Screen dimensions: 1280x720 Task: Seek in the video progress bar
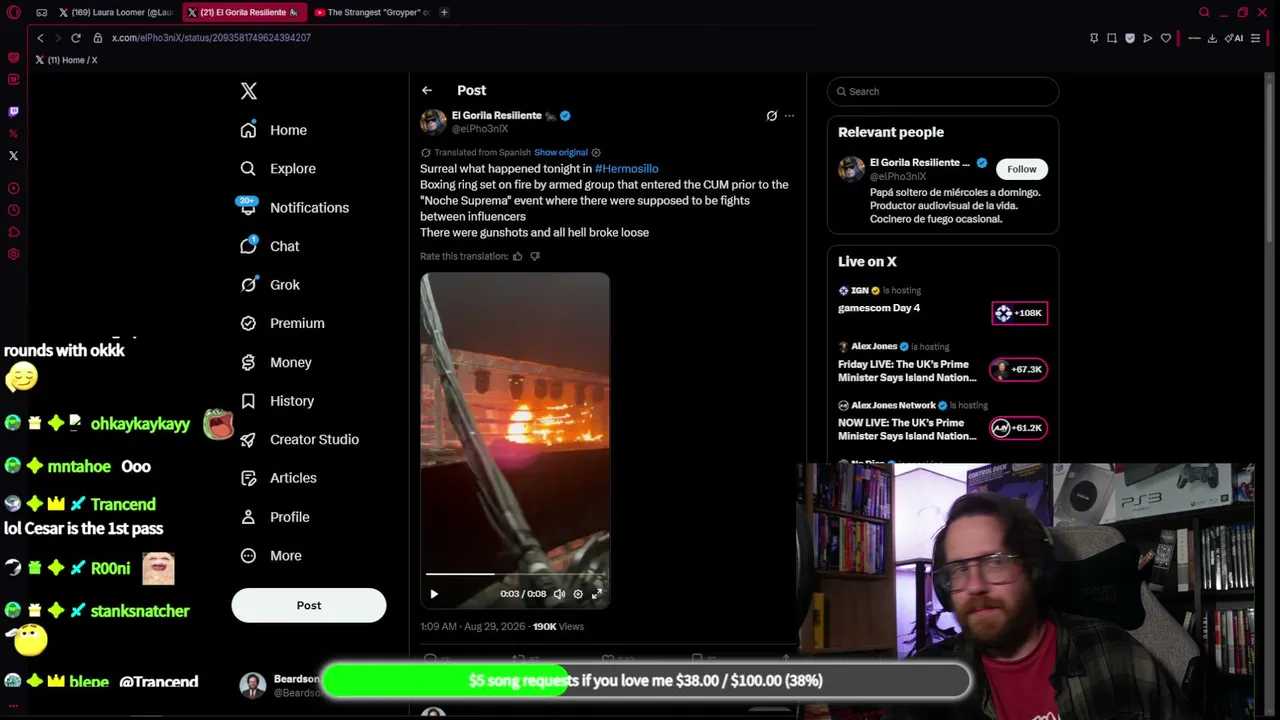[515, 574]
